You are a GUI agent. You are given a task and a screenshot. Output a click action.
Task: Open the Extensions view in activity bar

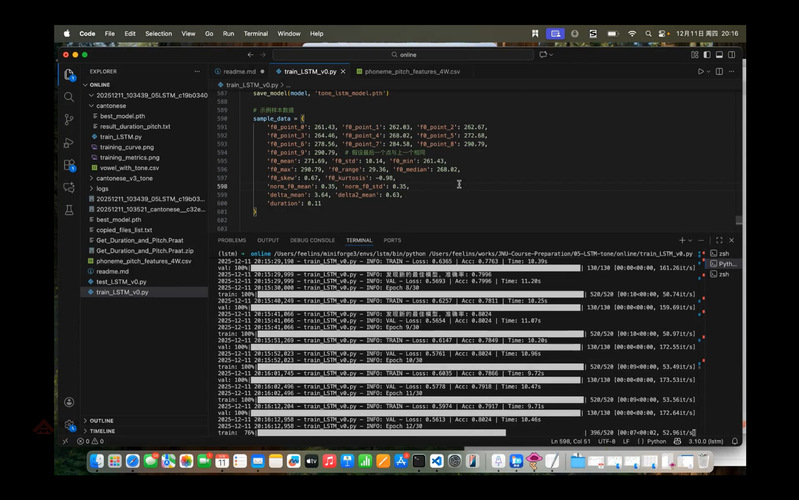(69, 165)
